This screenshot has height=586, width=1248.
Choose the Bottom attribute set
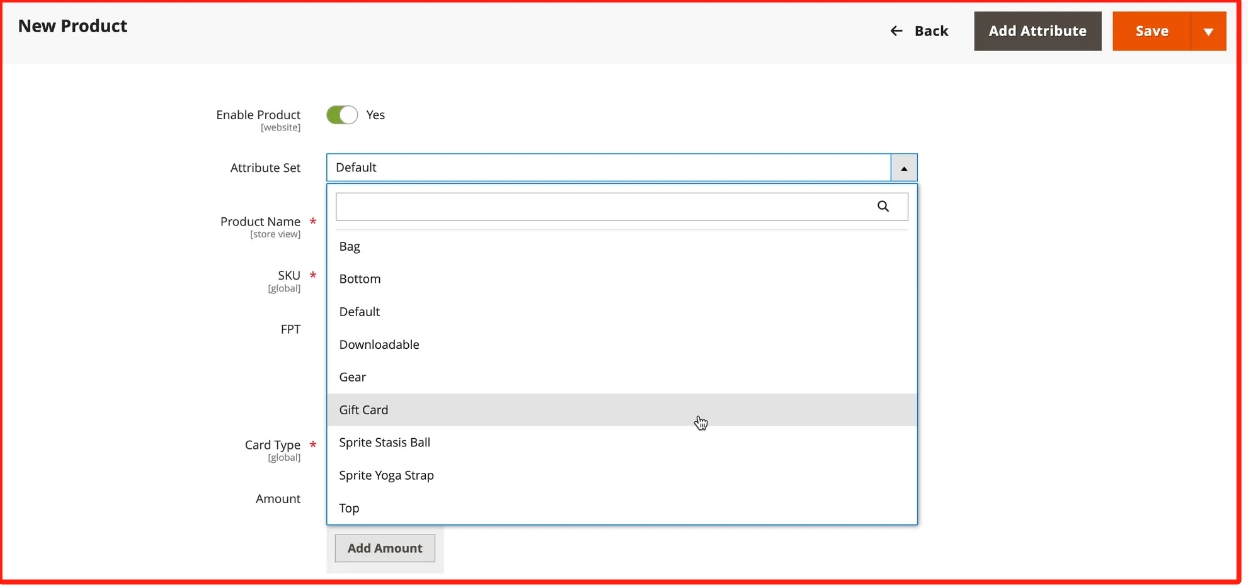pos(360,279)
